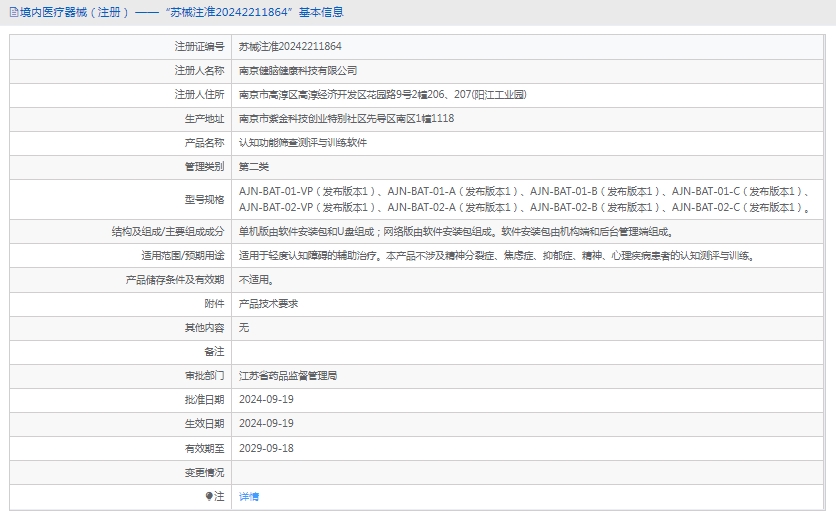
Task: Click the 不适用 storage conditions value
Action: point(255,280)
